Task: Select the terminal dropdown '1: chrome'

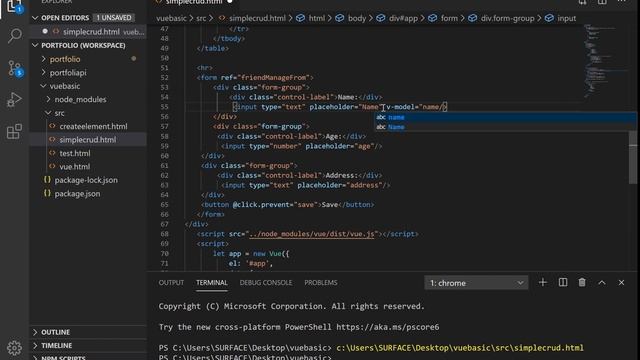Action: 476,283
